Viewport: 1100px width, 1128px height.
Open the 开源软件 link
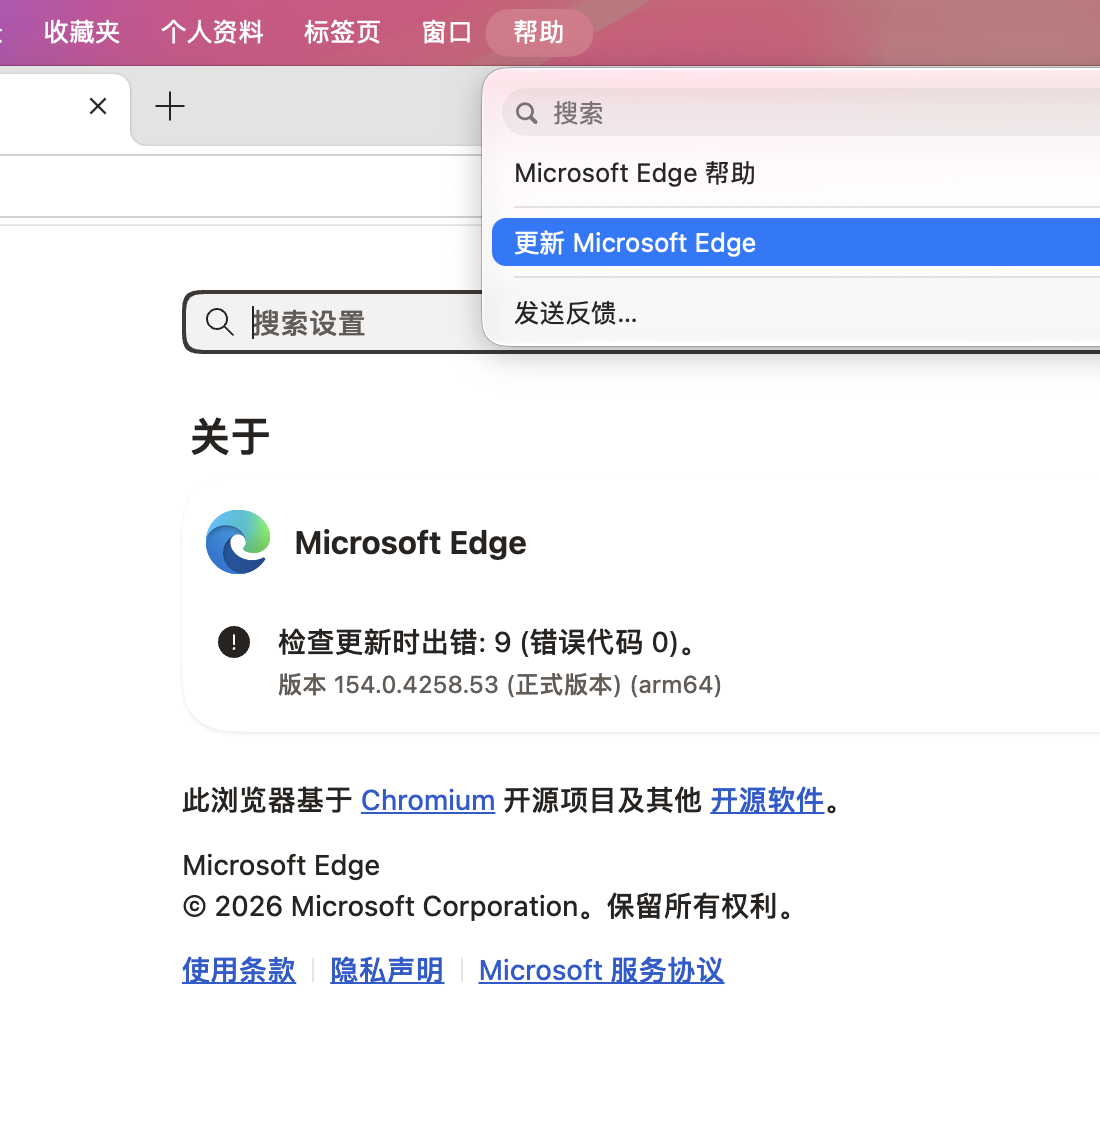tap(767, 800)
